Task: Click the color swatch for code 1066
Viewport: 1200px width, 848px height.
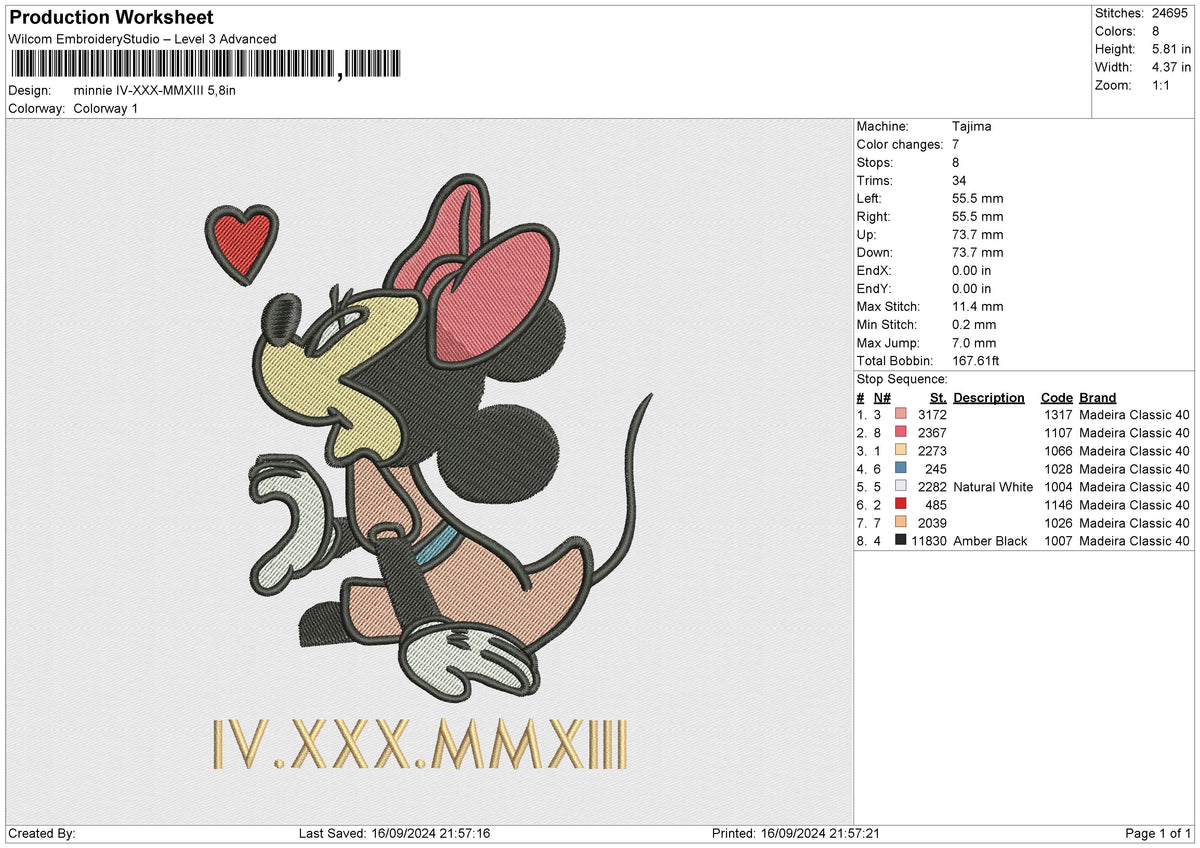Action: (x=901, y=451)
